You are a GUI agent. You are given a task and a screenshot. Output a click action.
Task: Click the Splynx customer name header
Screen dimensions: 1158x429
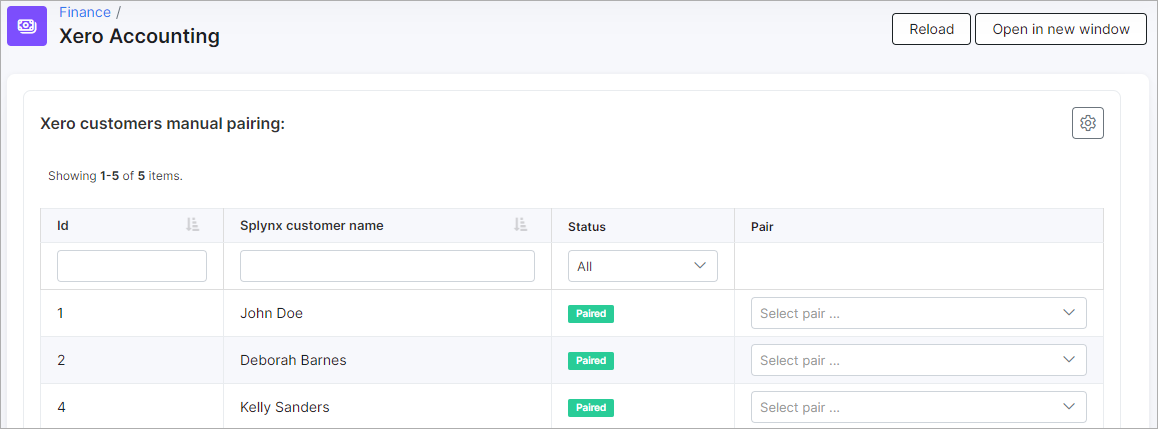(x=312, y=226)
